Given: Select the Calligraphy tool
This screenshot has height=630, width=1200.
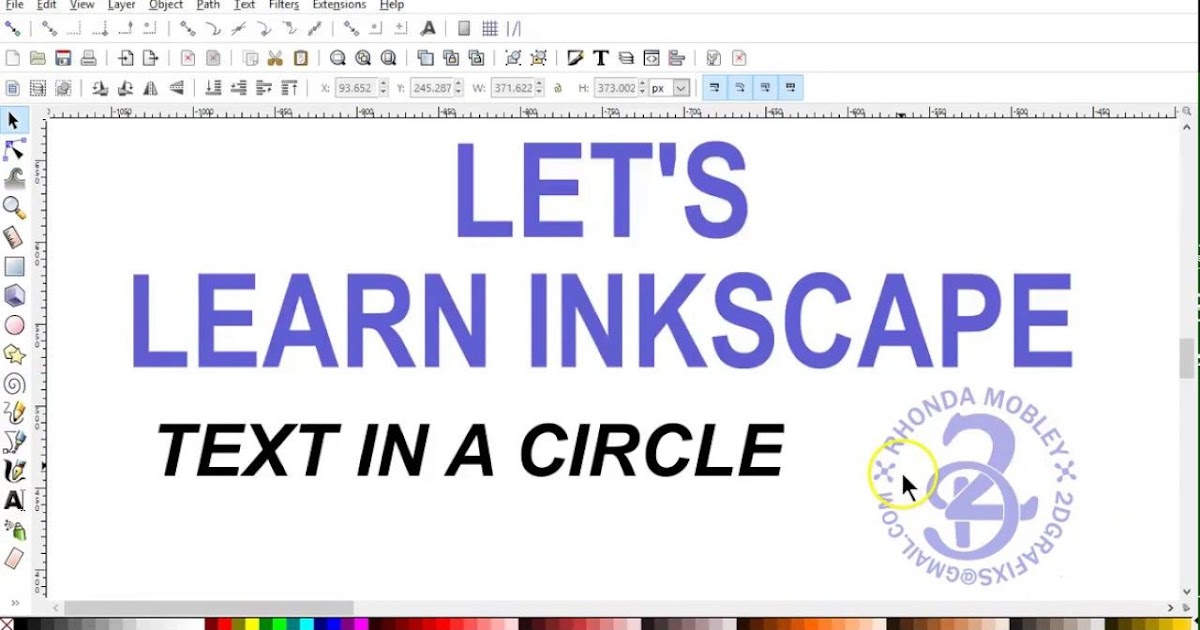Looking at the screenshot, I should (14, 470).
